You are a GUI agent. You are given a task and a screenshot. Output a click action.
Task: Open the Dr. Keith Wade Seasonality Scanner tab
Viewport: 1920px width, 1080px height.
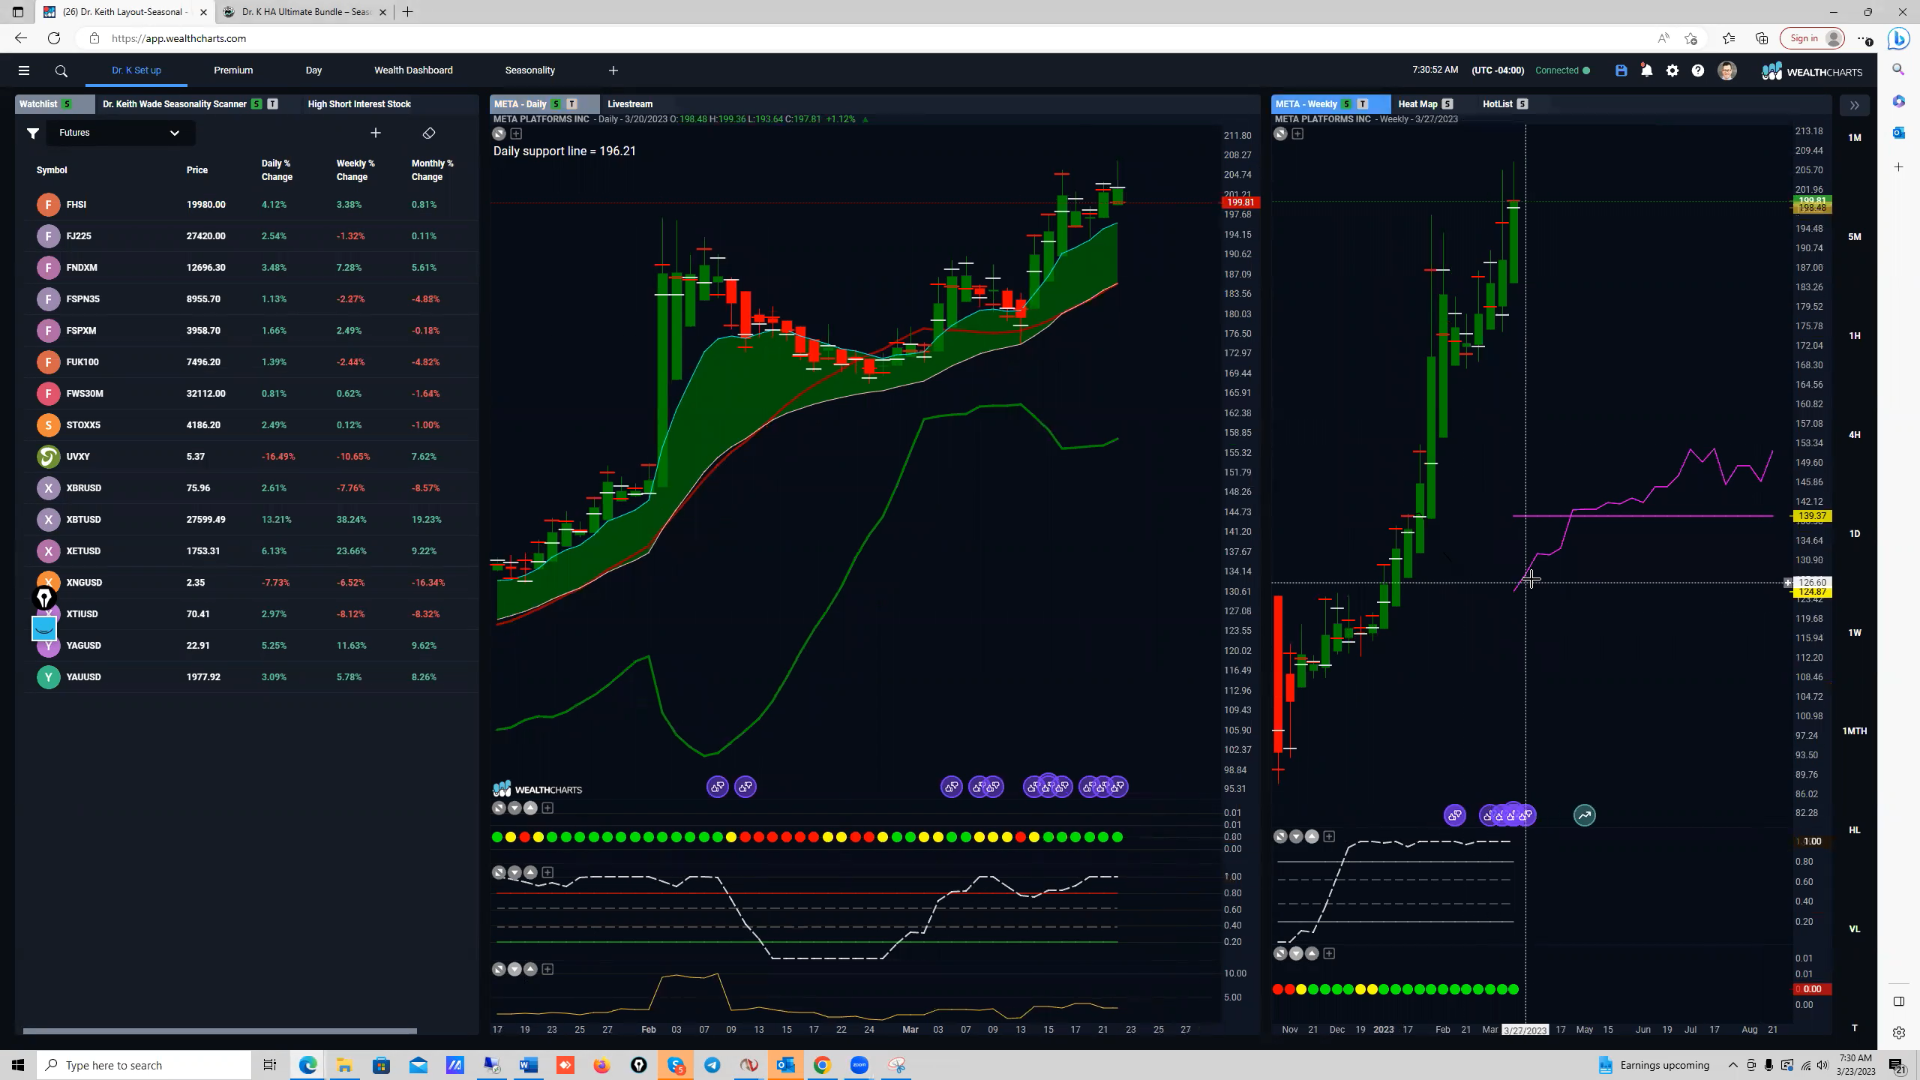click(190, 104)
